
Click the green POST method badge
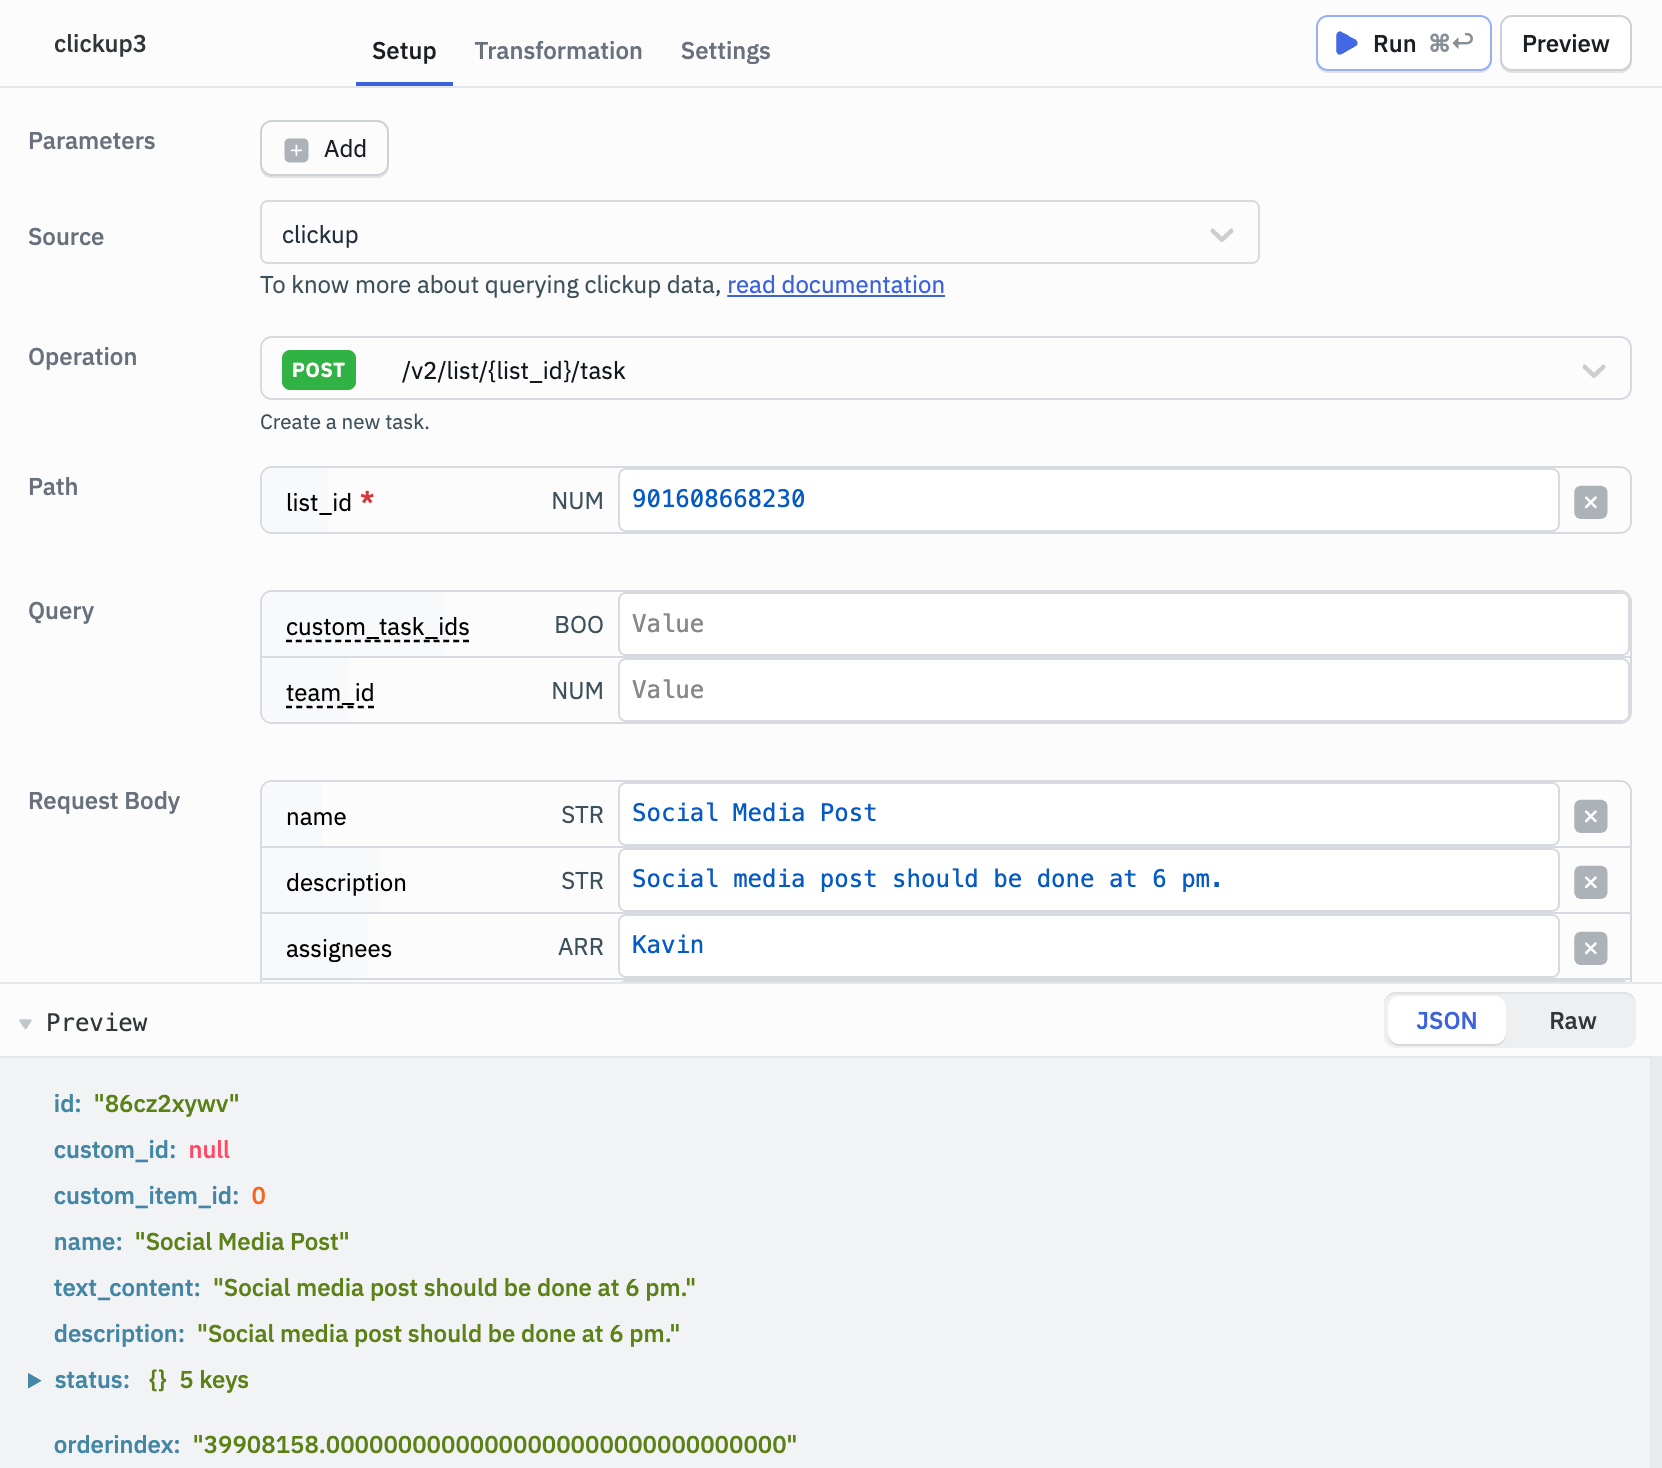click(x=318, y=370)
